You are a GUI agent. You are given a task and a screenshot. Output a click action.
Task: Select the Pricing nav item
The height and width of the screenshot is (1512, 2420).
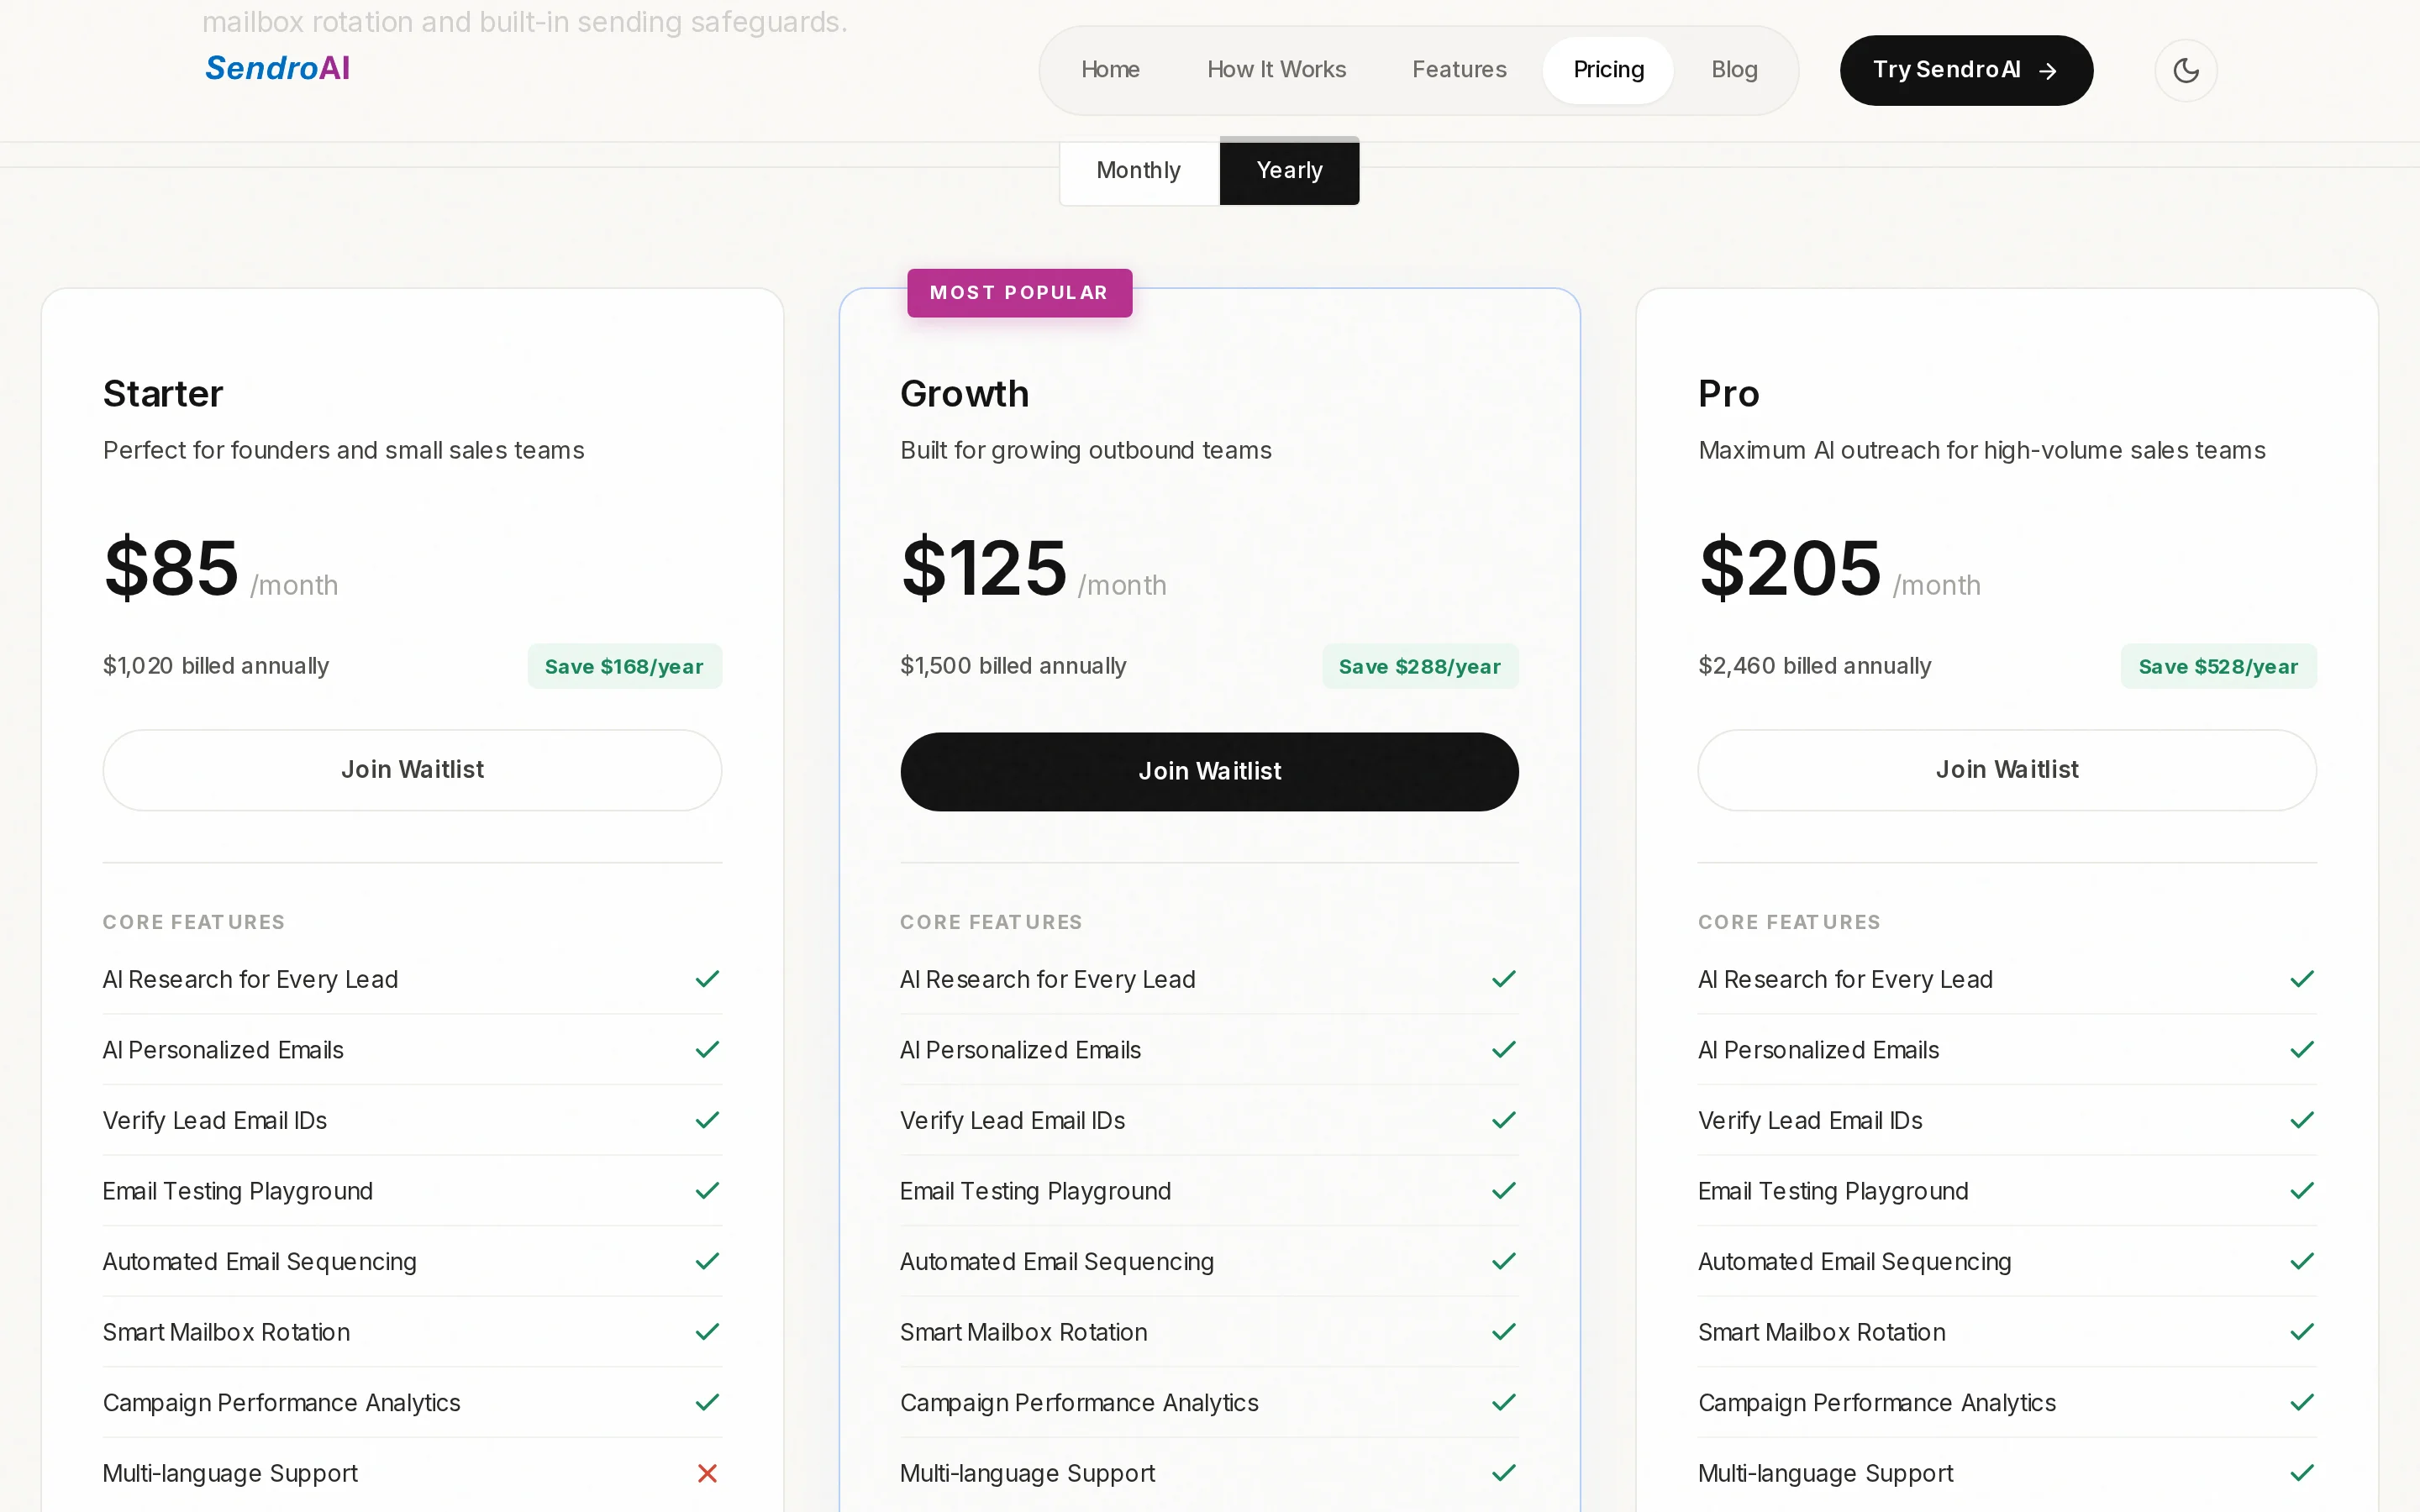point(1608,70)
